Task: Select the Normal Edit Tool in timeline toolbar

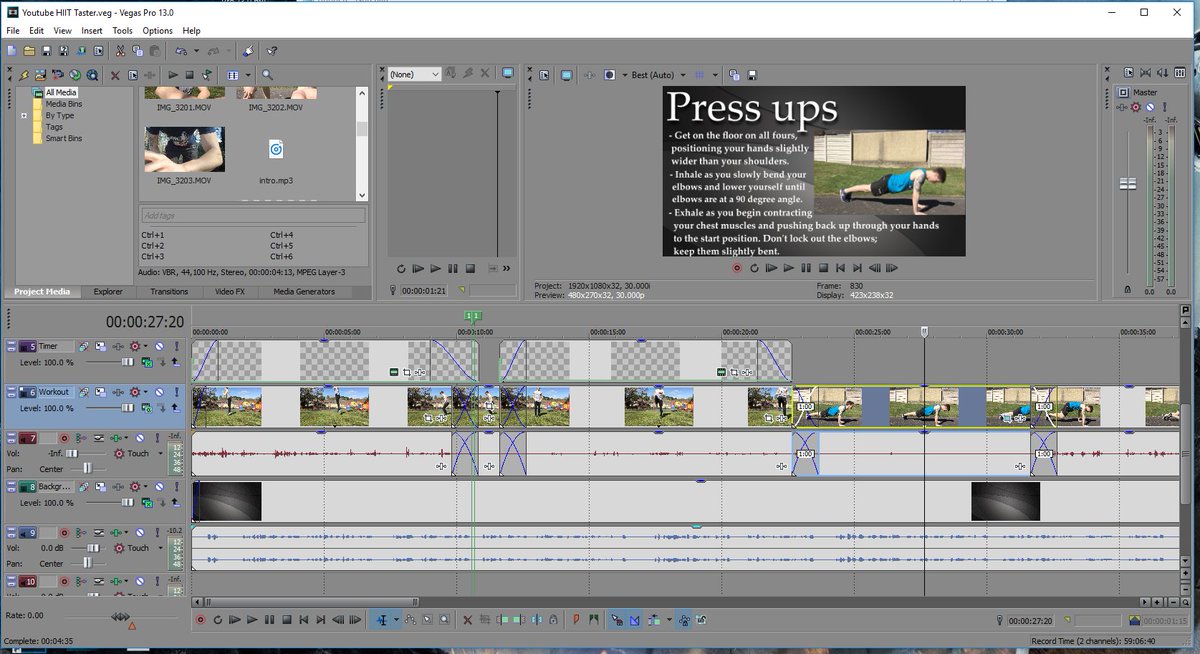Action: pos(382,620)
